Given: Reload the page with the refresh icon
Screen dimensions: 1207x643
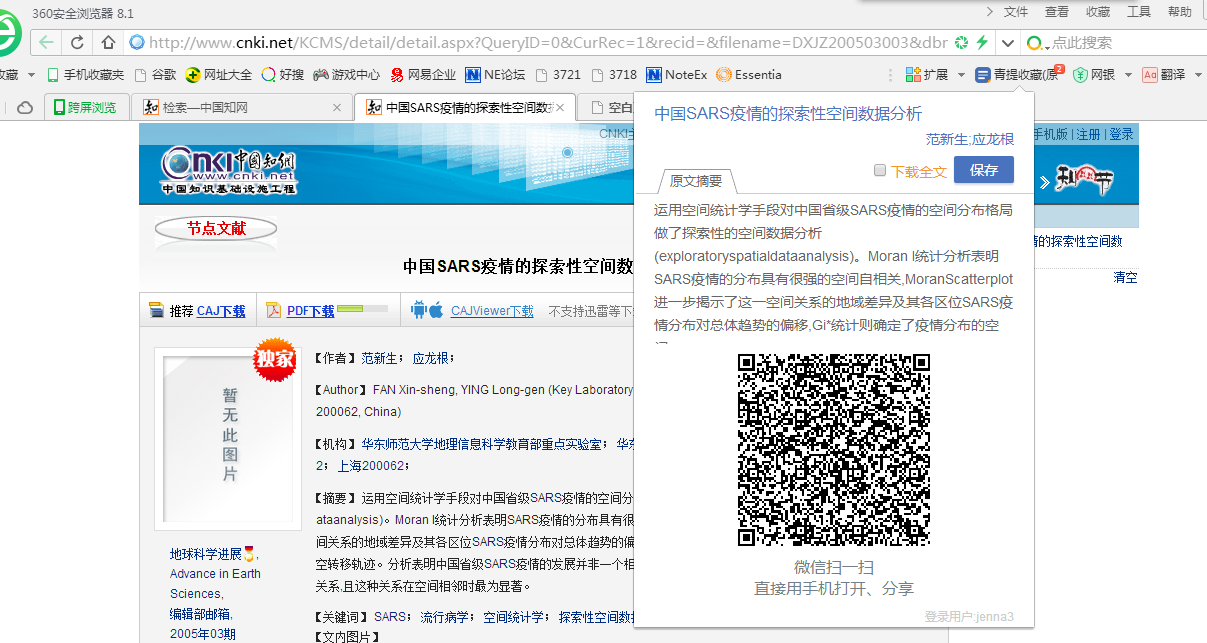Looking at the screenshot, I should [77, 43].
